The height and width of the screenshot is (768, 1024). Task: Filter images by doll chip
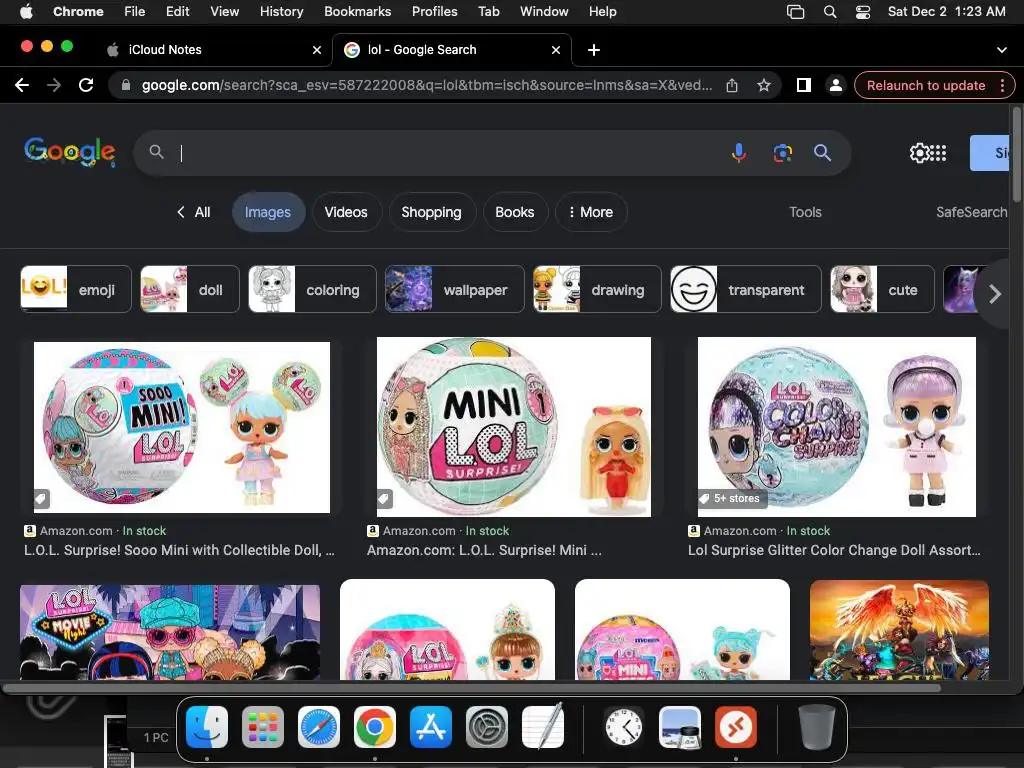(x=190, y=289)
